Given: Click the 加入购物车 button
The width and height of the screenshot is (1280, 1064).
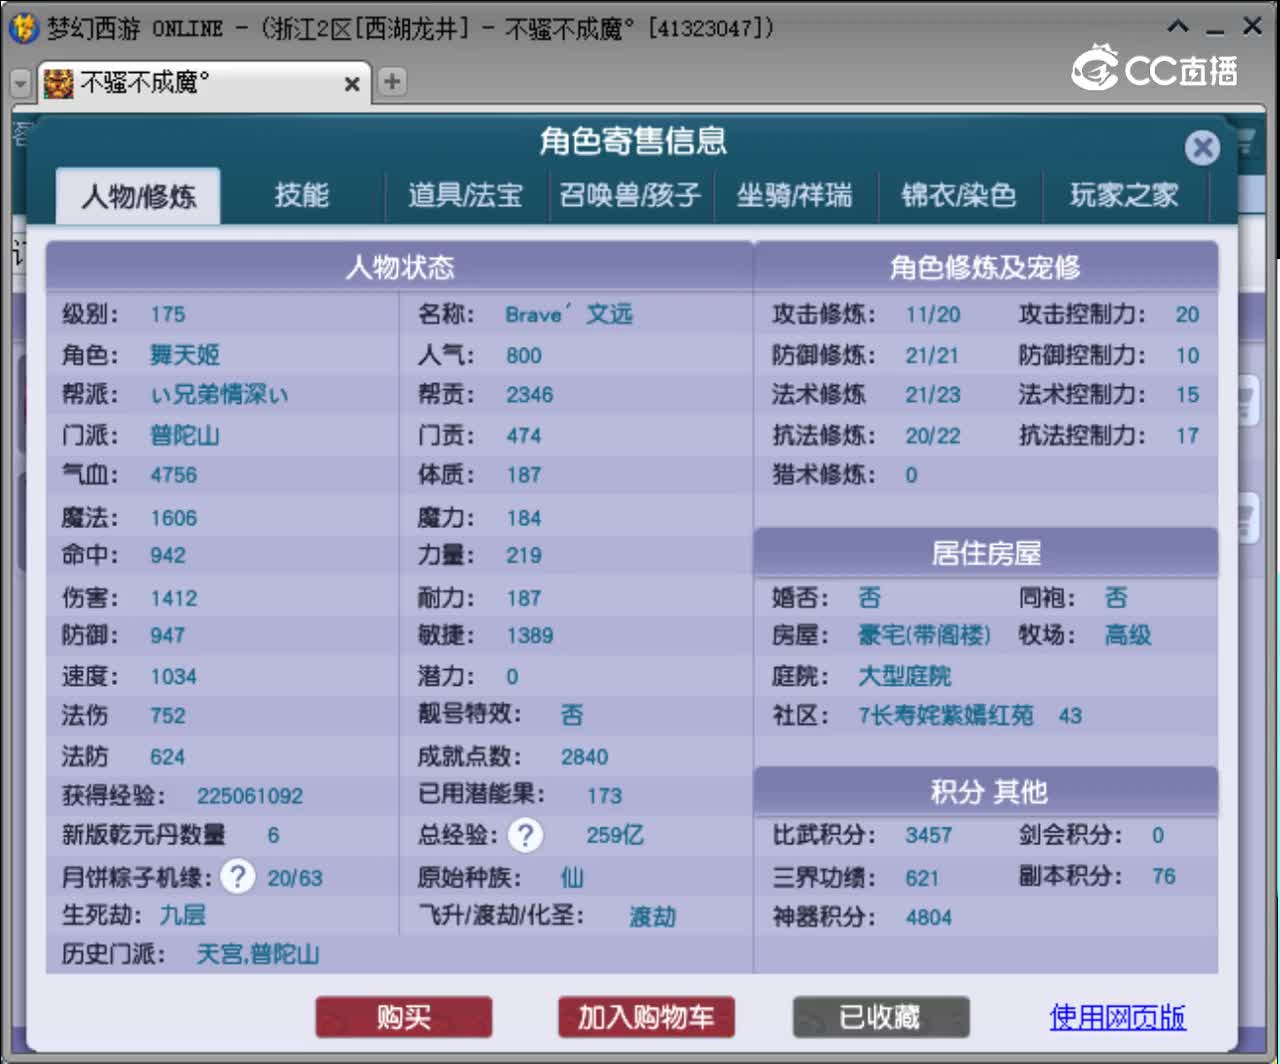Looking at the screenshot, I should point(646,1017).
